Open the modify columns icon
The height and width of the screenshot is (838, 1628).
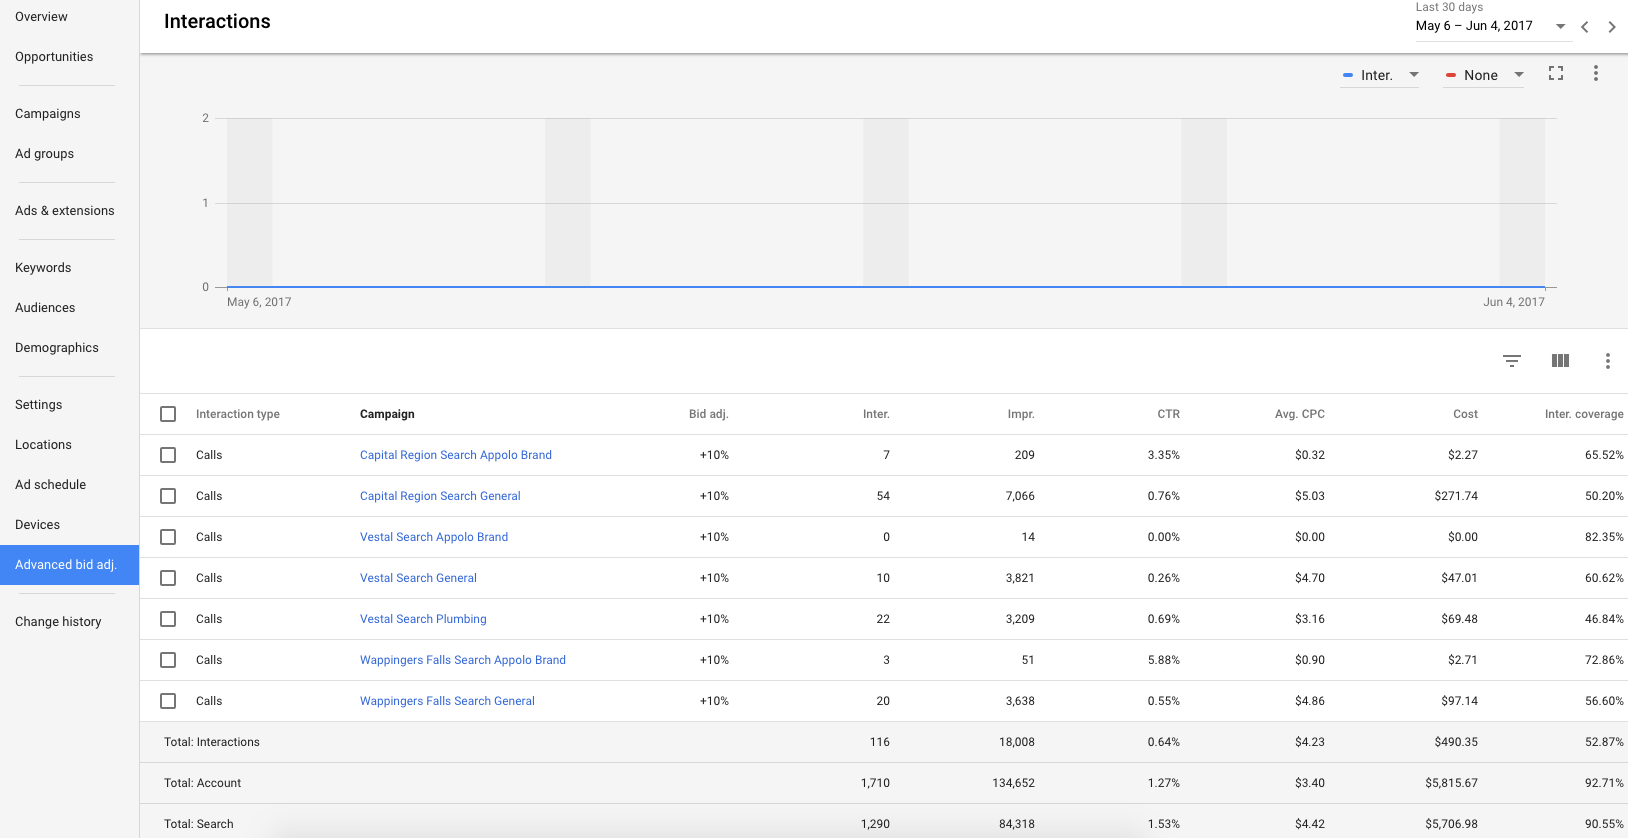(1559, 361)
